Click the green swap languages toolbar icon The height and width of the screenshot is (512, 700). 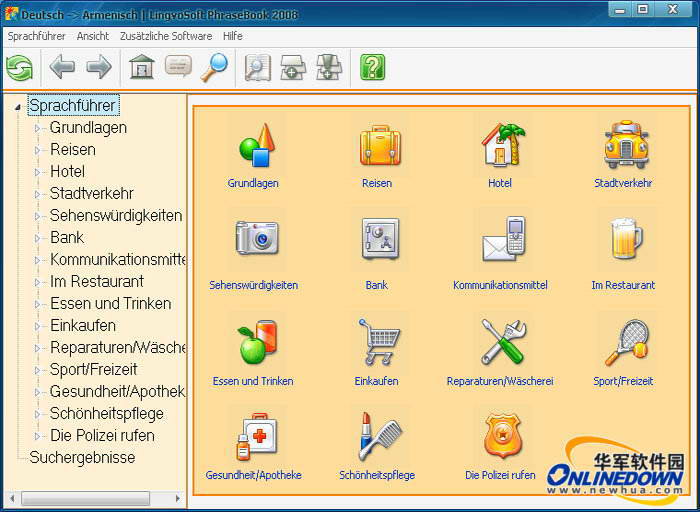pos(19,68)
